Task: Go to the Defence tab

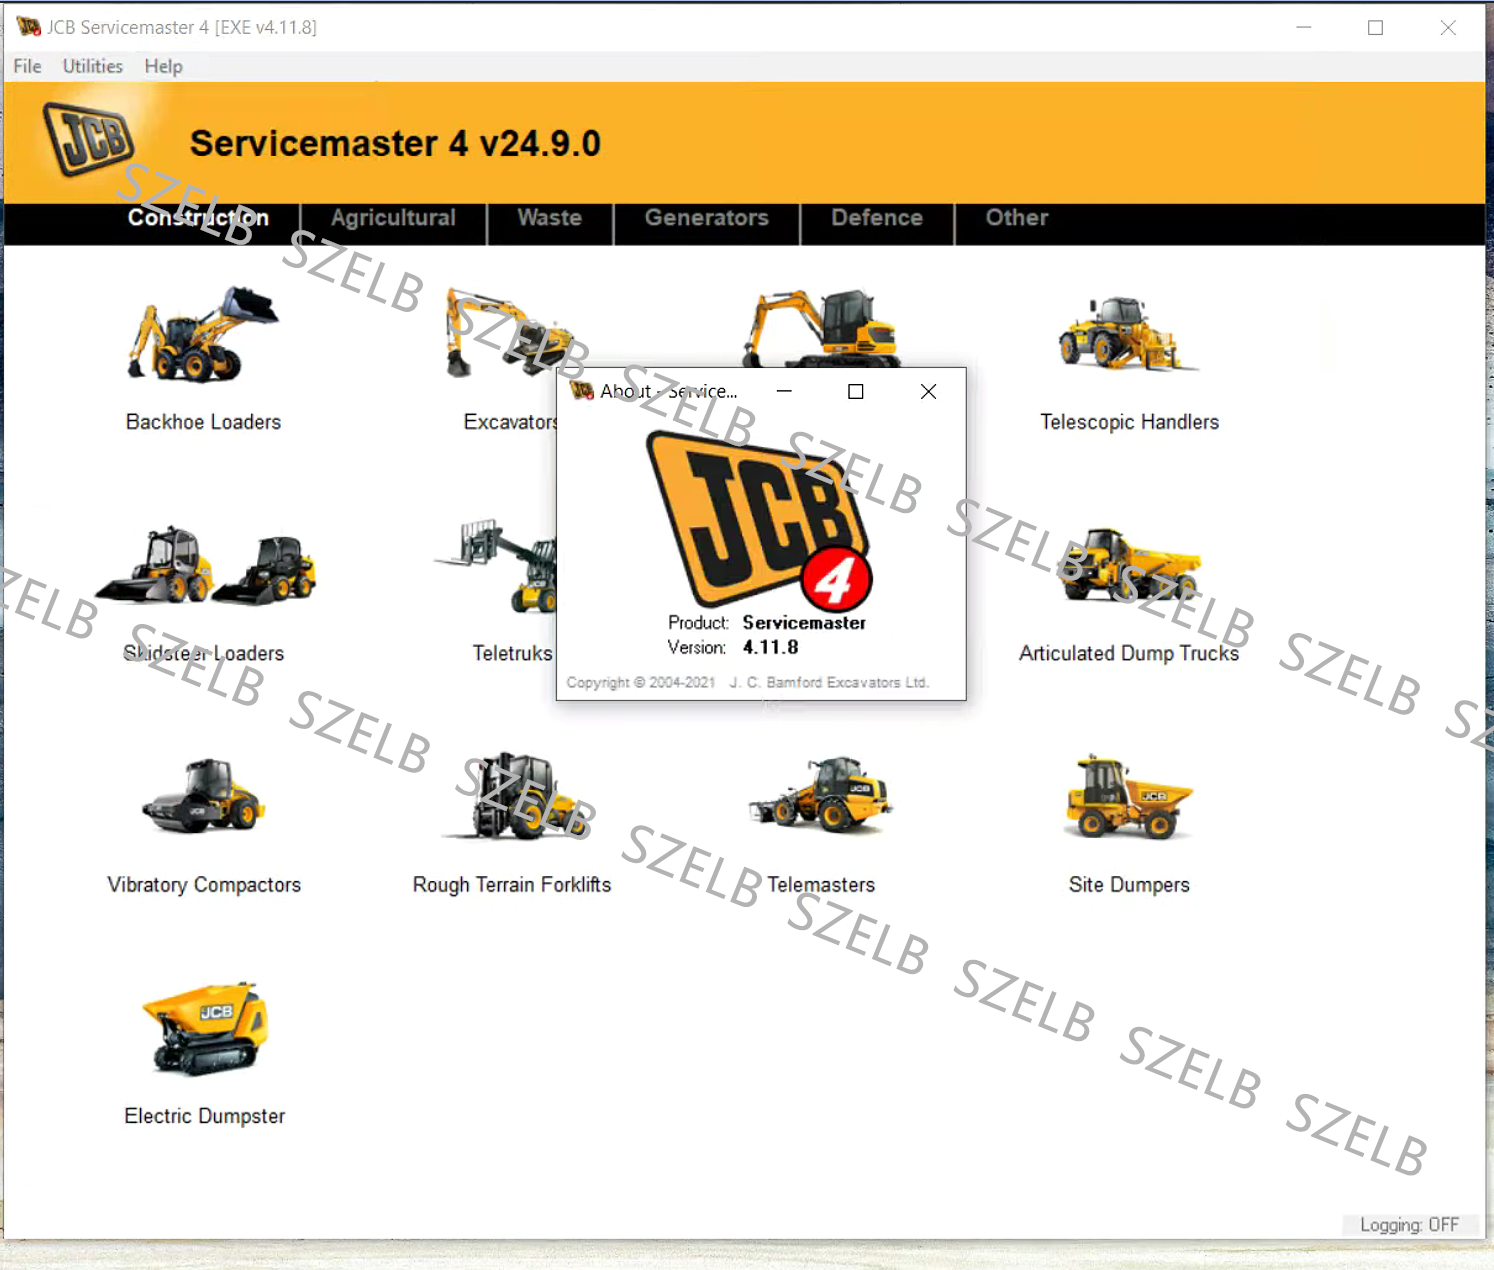Action: click(877, 218)
